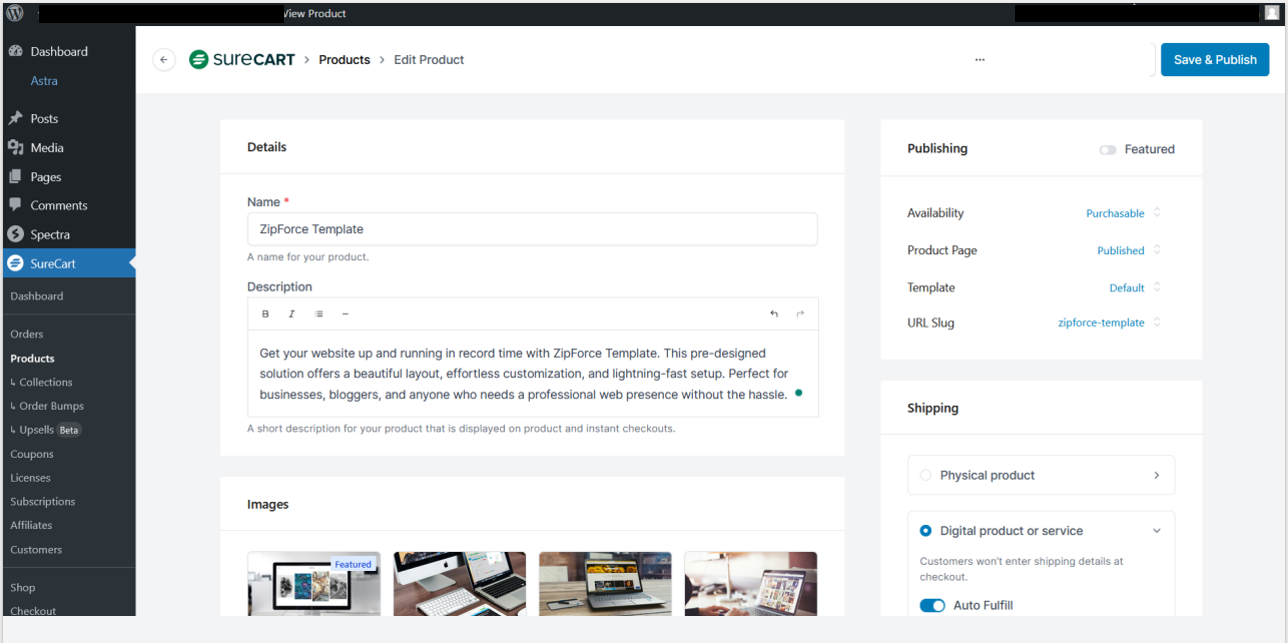Viewport: 1288px width, 643px height.
Task: Click the Shipping section heading
Action: pyautogui.click(x=933, y=408)
